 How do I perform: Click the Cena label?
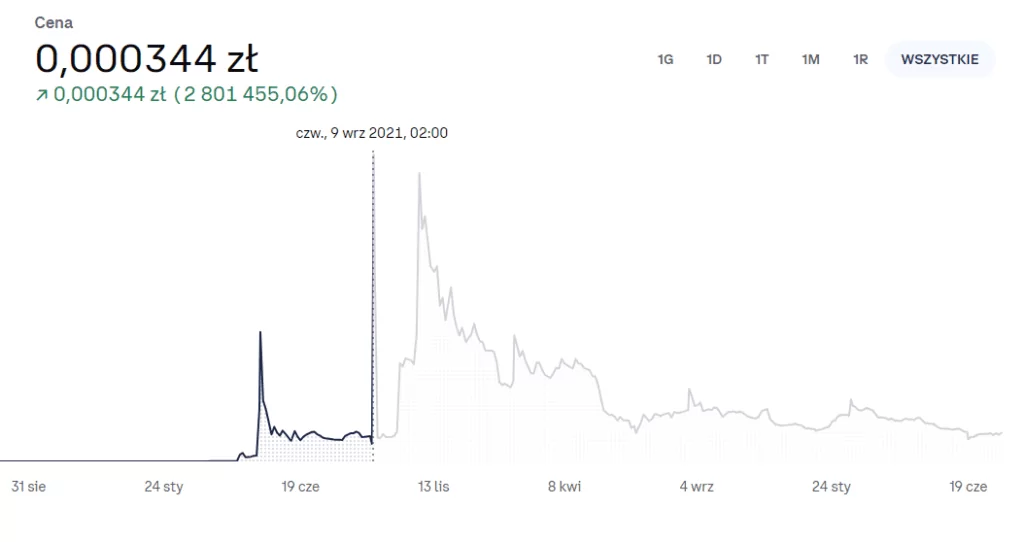(53, 22)
